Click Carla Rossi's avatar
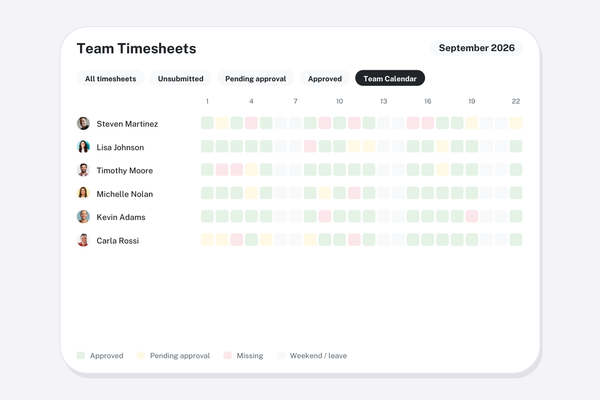Screen dimensions: 600x400 (83, 240)
